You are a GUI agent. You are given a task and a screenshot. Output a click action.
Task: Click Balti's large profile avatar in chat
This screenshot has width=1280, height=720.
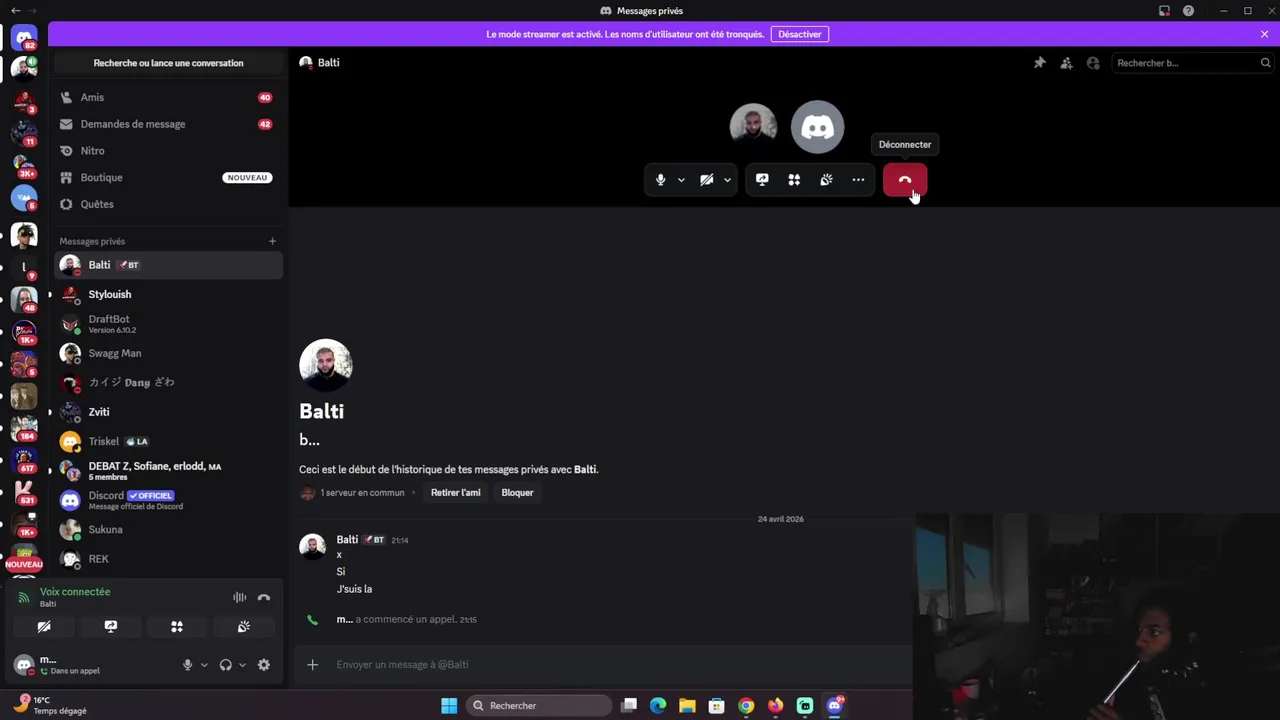click(326, 365)
